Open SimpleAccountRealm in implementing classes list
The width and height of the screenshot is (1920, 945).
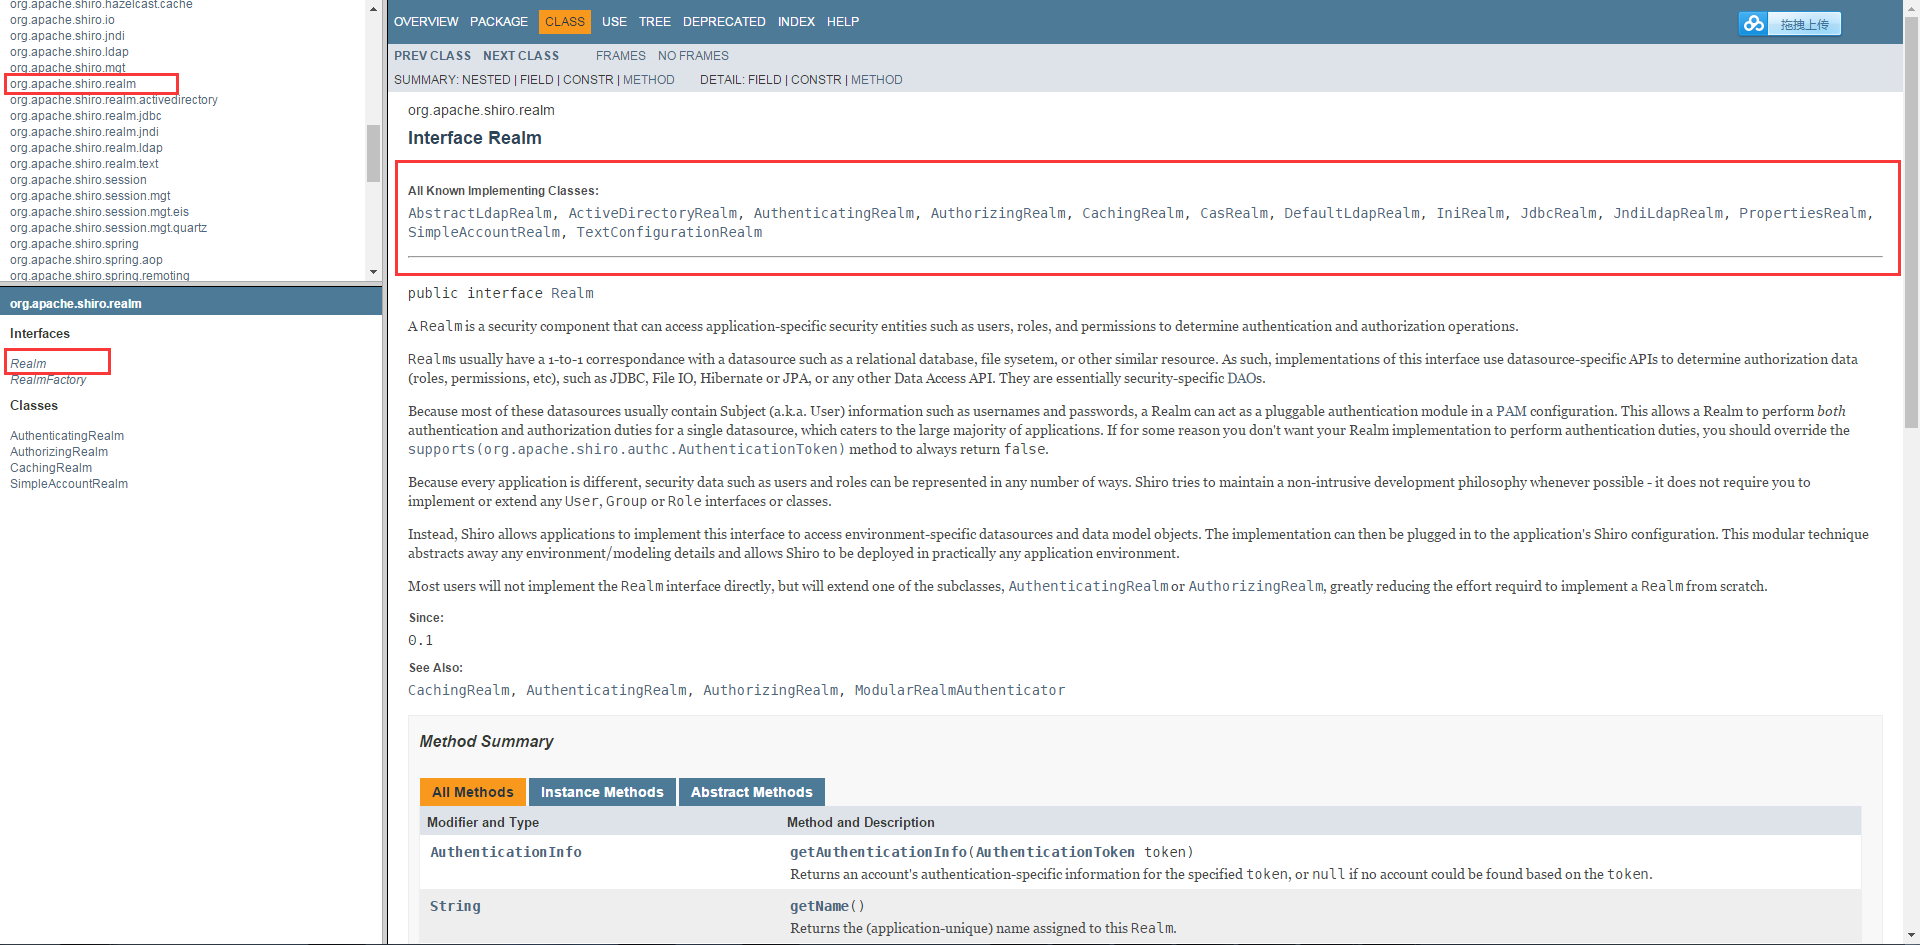(484, 232)
